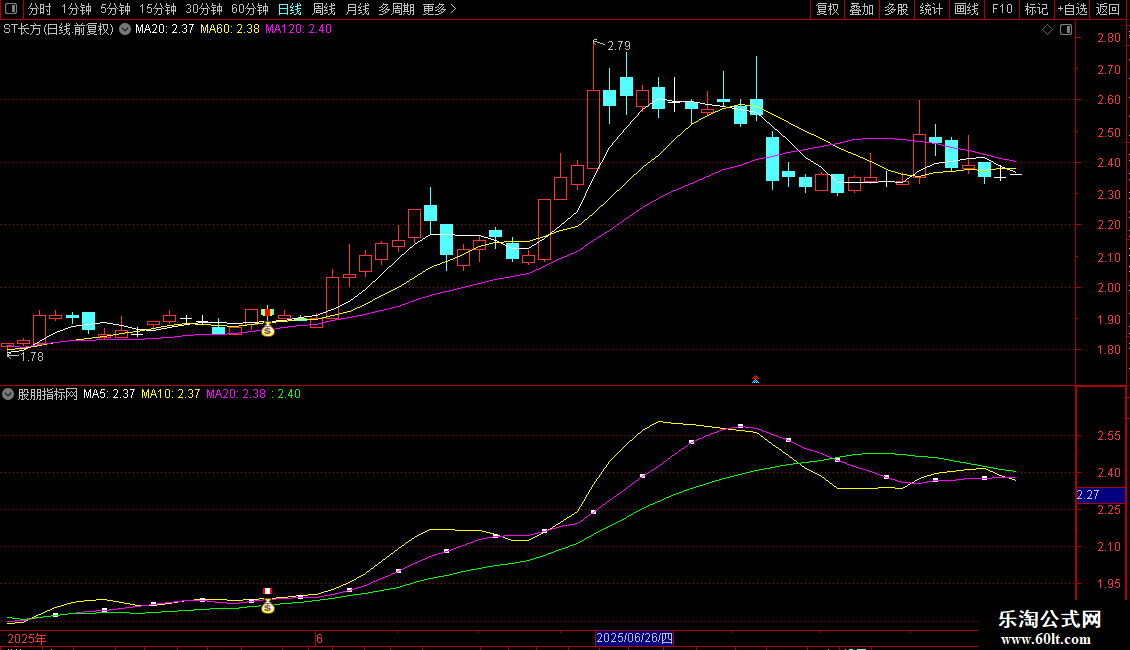The image size is (1130, 650).
Task: Click the 2.00 price axis value
Action: tap(1108, 288)
